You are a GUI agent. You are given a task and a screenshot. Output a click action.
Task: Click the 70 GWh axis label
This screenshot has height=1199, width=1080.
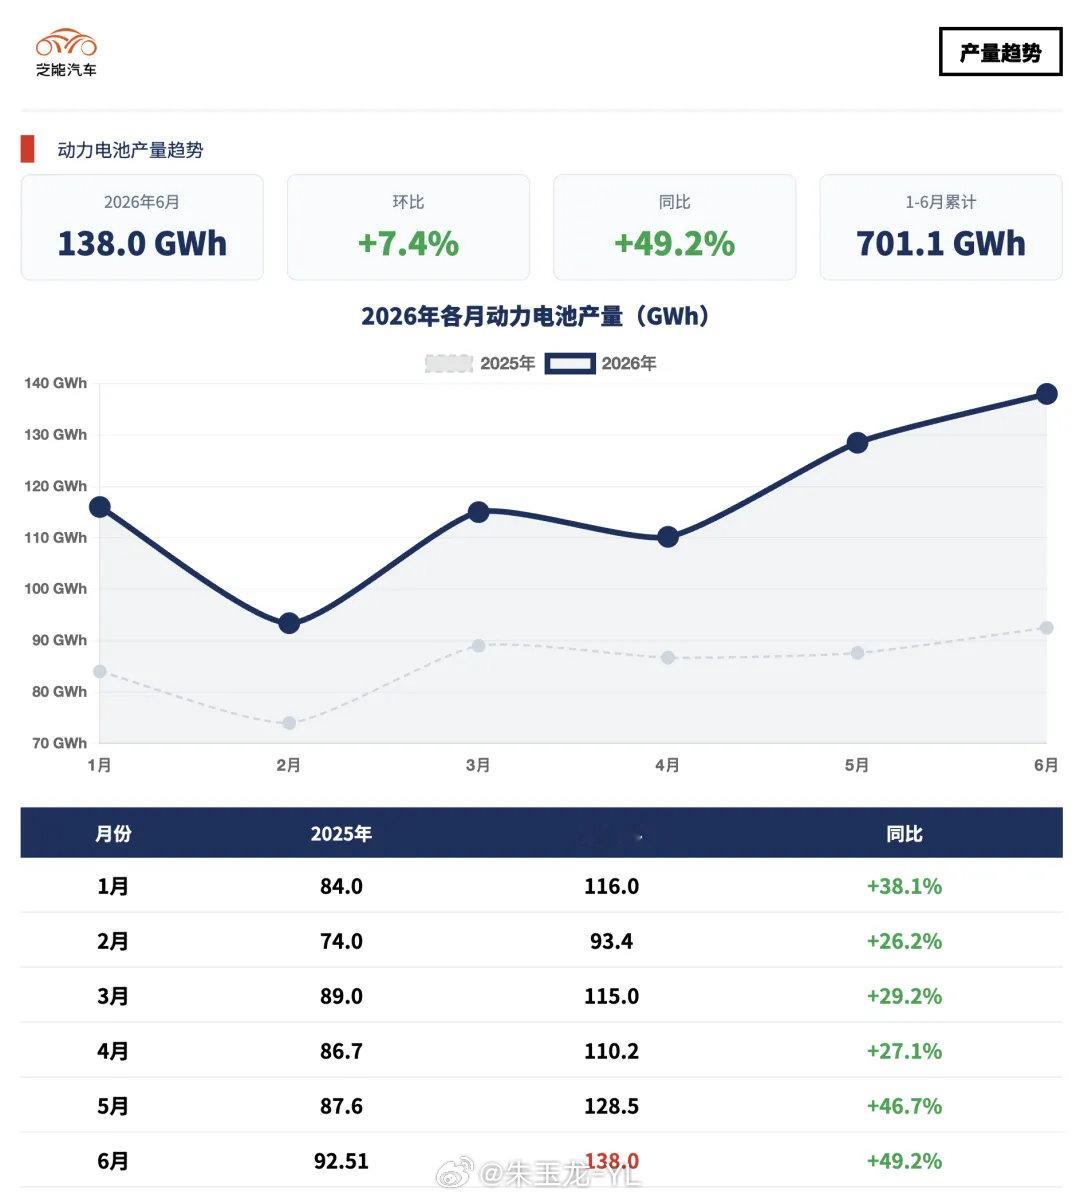point(60,743)
